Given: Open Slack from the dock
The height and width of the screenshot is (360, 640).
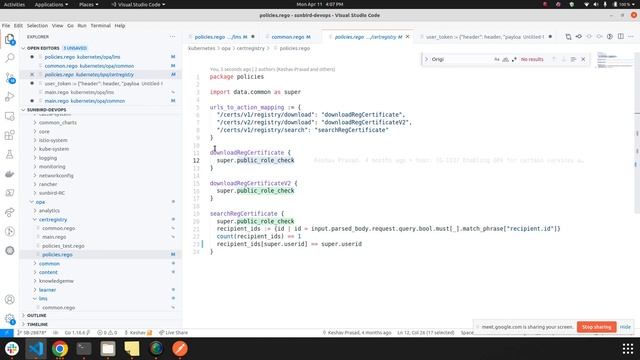Looking at the screenshot, I should tap(12, 349).
